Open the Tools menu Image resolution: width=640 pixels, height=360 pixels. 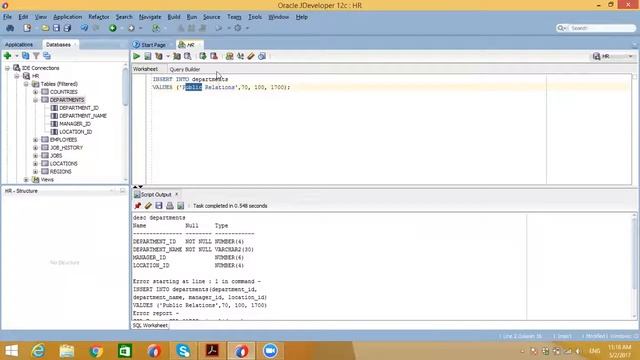click(255, 17)
